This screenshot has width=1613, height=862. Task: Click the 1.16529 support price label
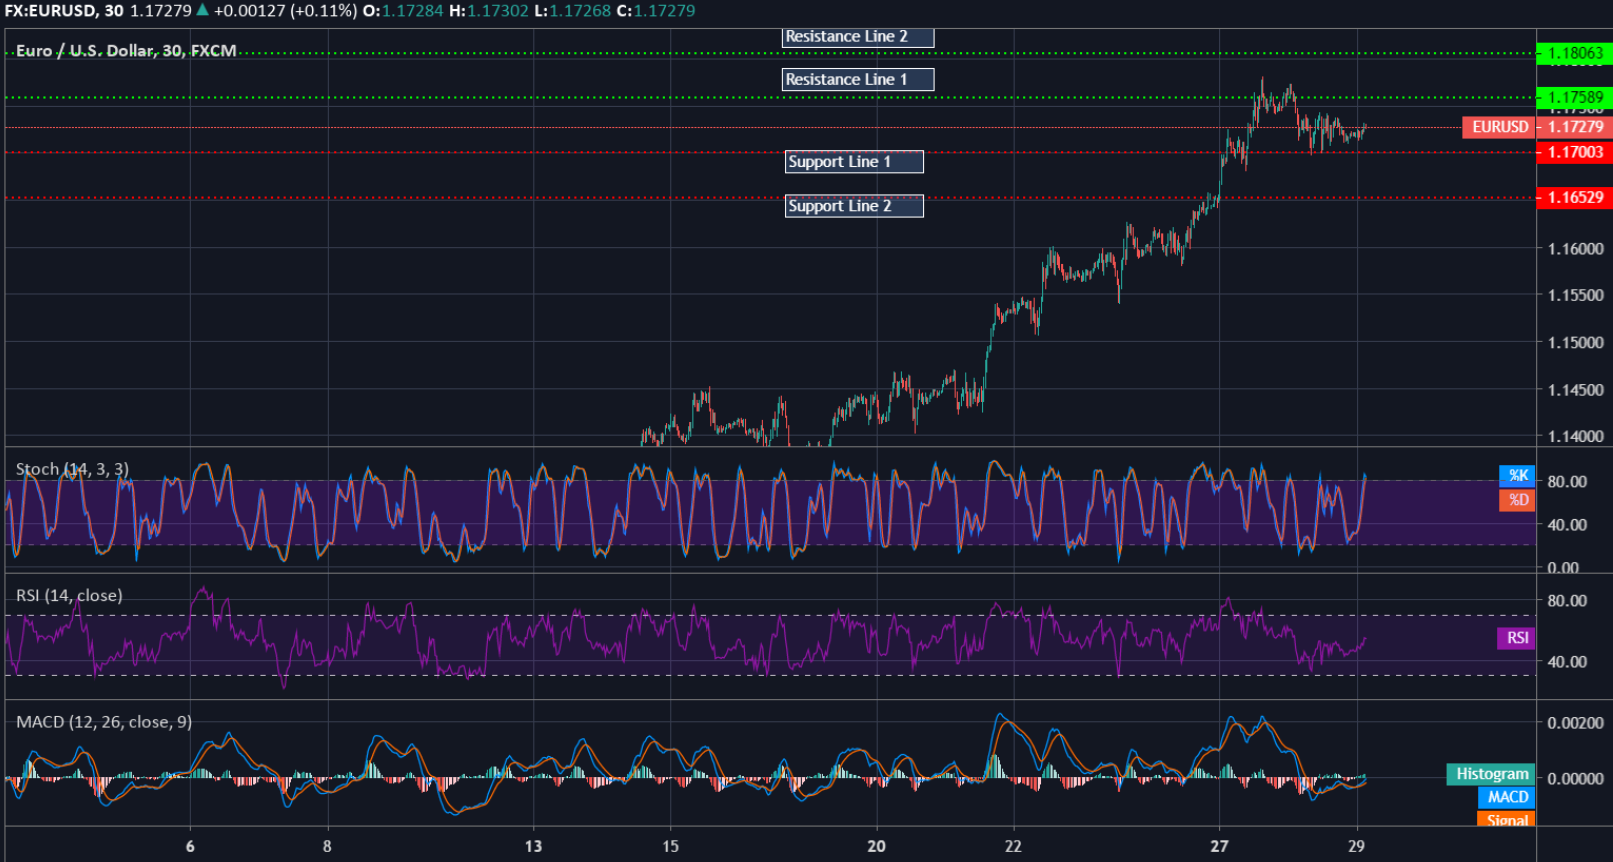1574,198
